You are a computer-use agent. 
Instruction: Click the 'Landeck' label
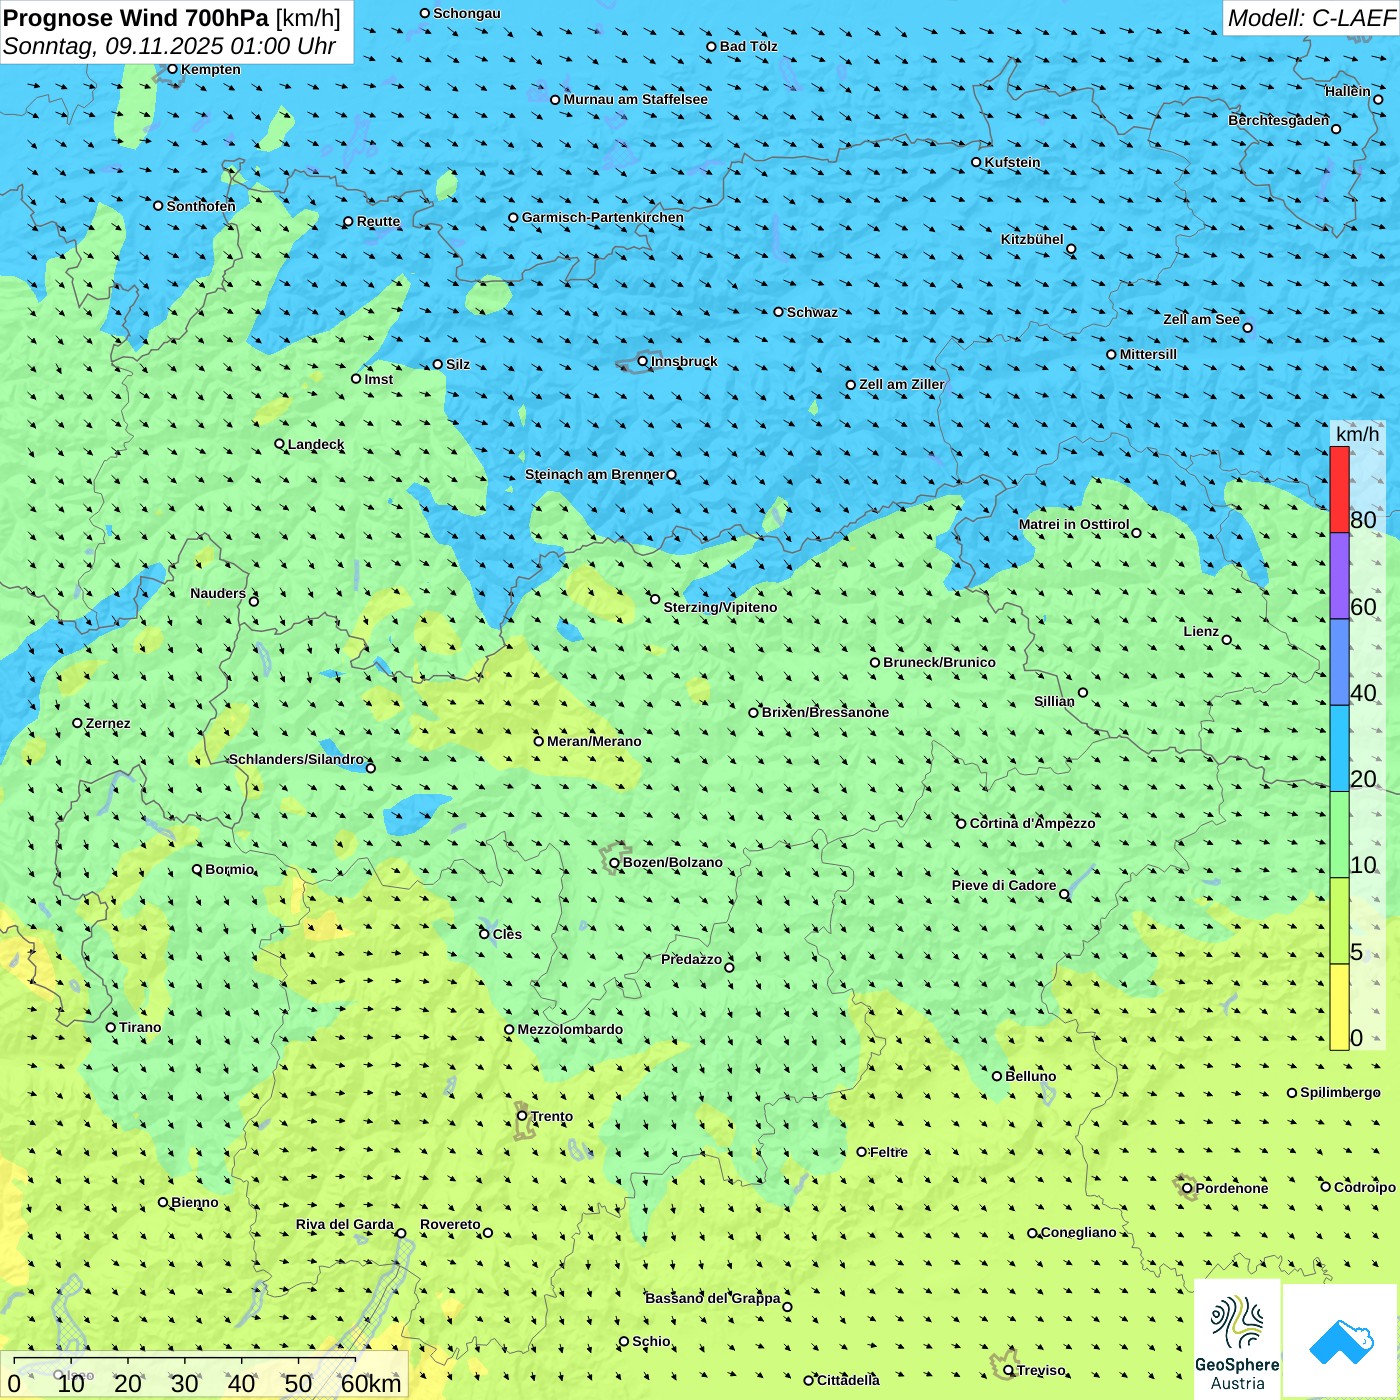point(316,444)
